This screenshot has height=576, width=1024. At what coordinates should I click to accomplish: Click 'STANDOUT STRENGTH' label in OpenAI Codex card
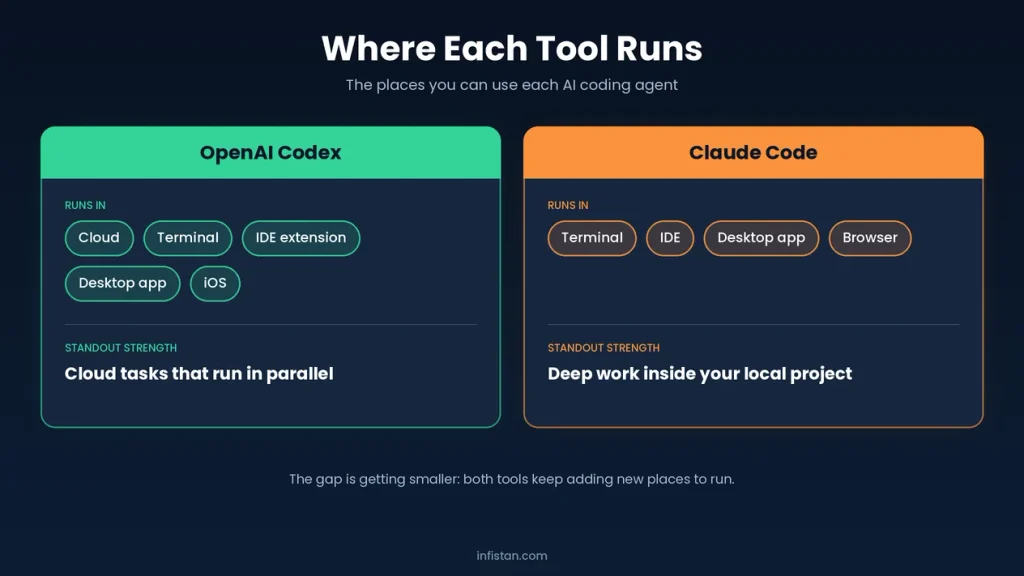click(121, 348)
